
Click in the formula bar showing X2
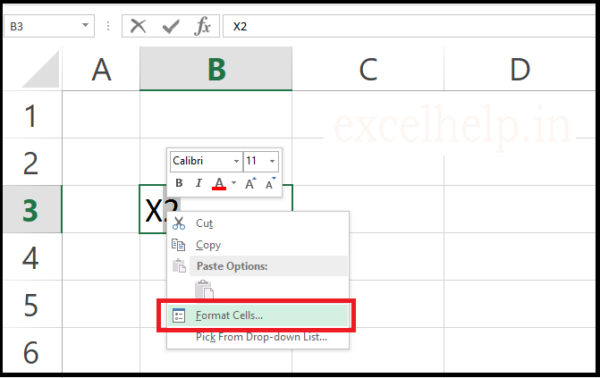409,26
